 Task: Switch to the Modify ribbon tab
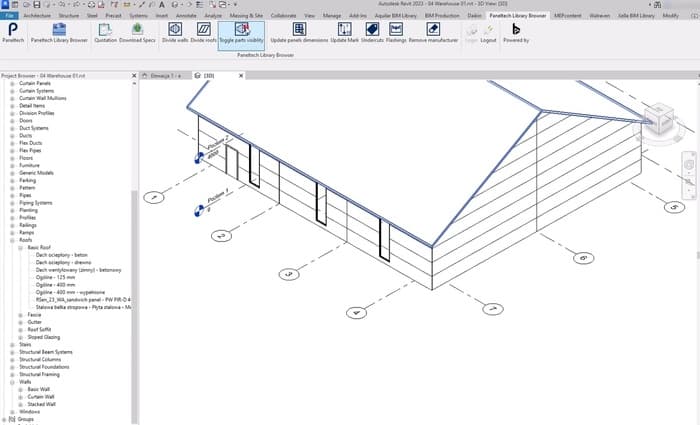pos(671,16)
